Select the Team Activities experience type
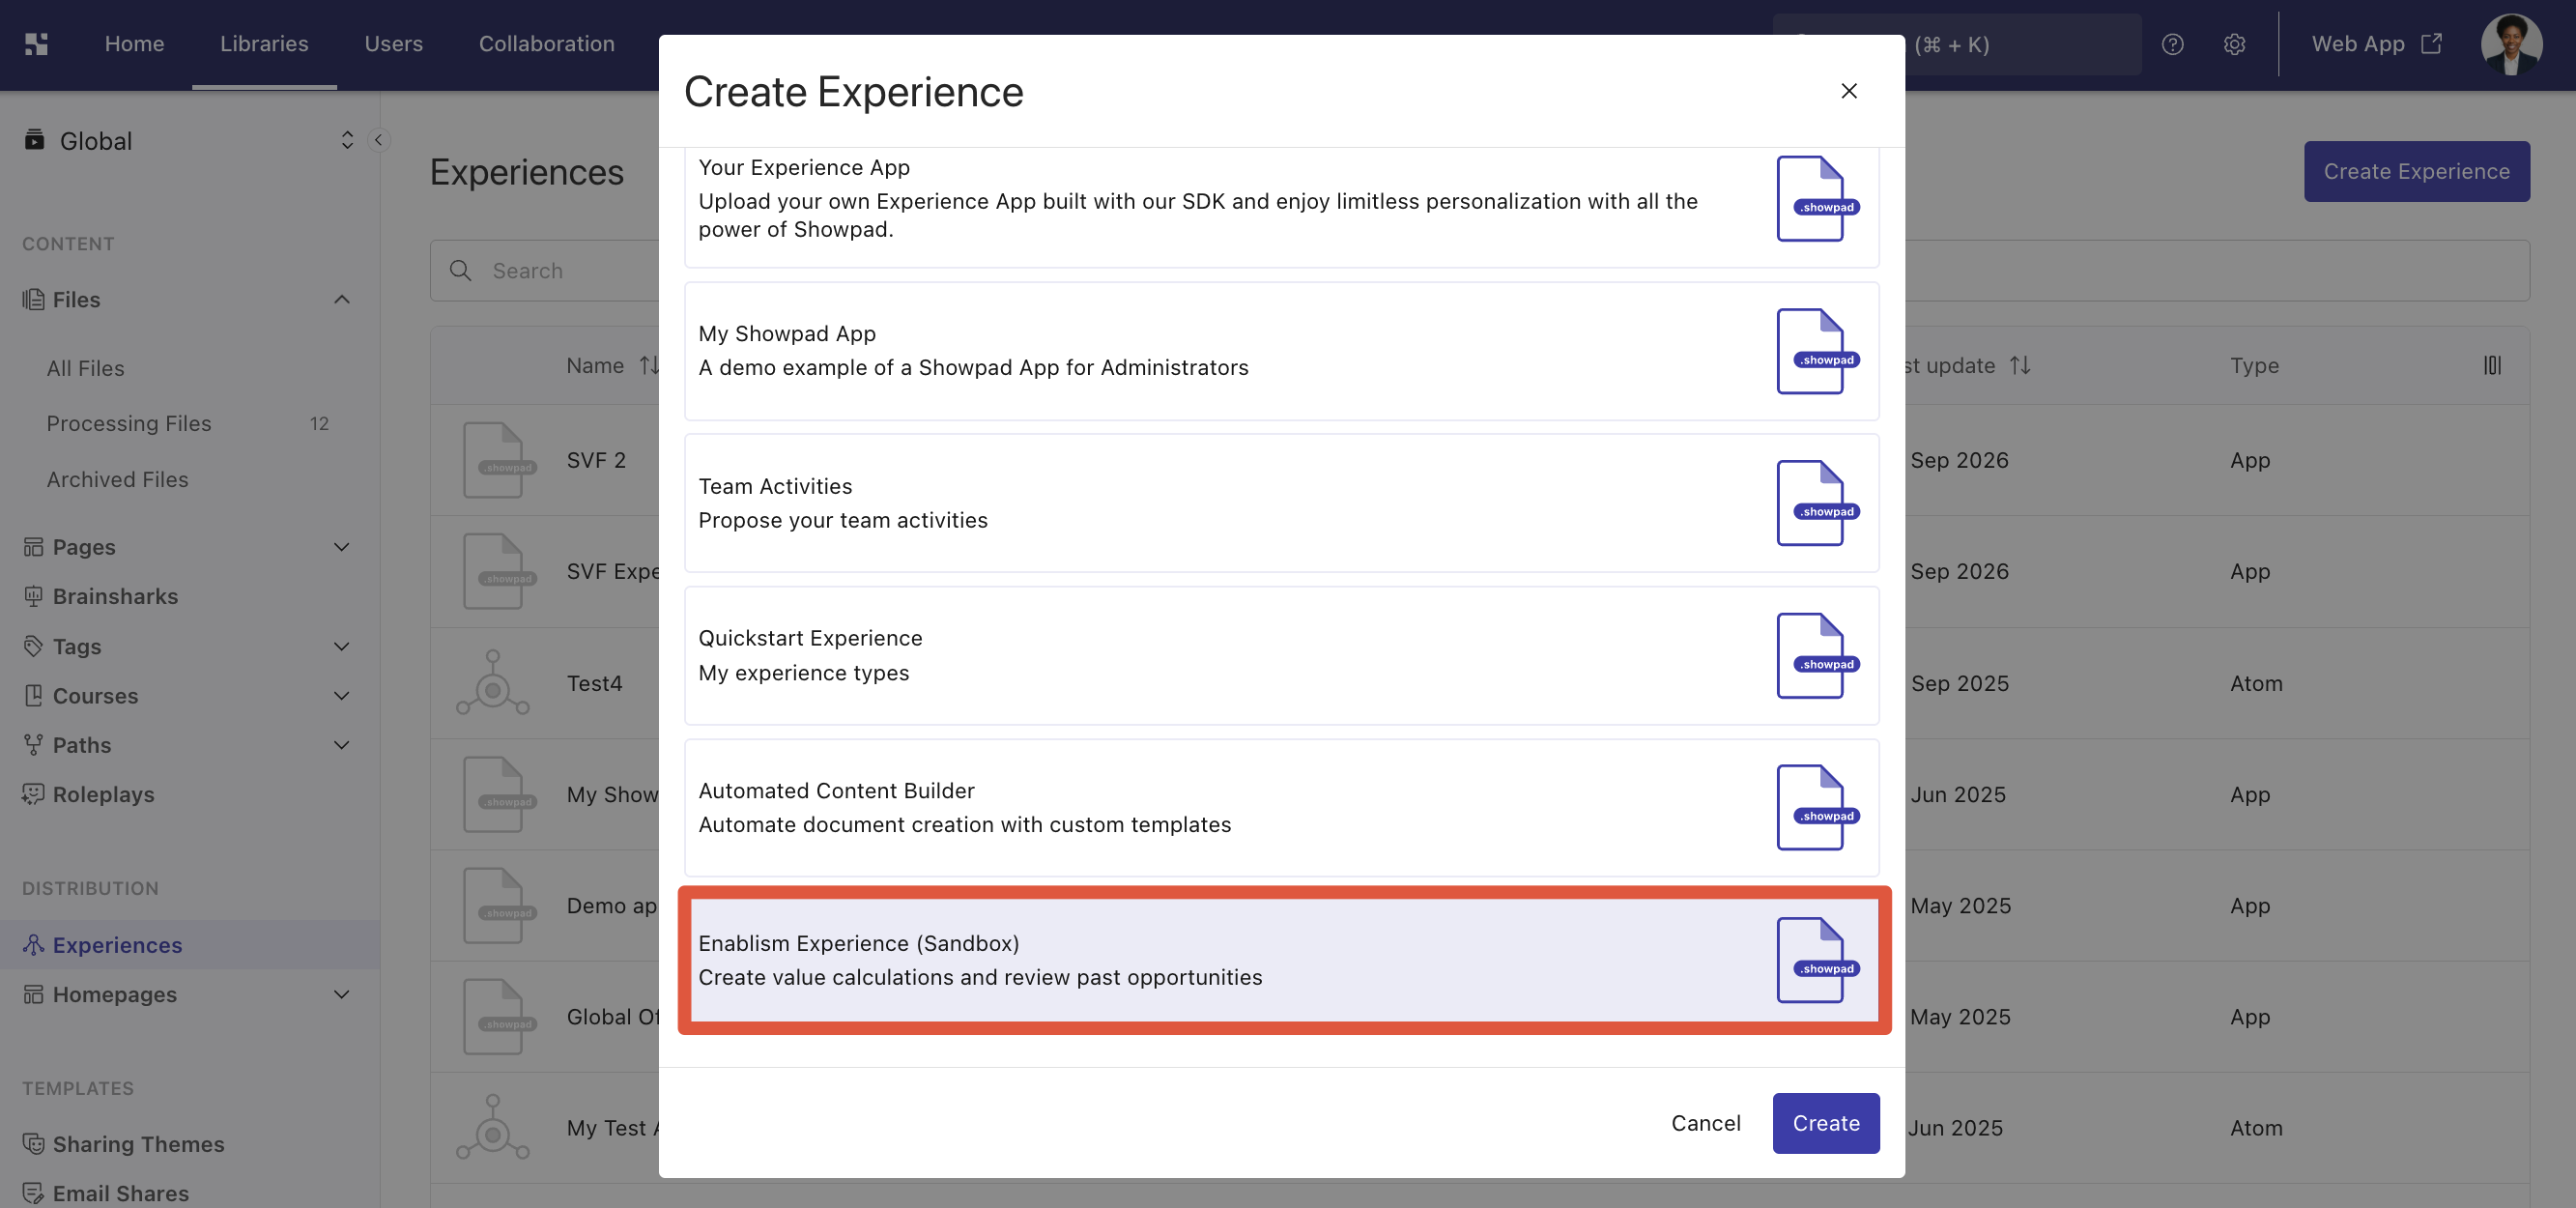 (1281, 503)
